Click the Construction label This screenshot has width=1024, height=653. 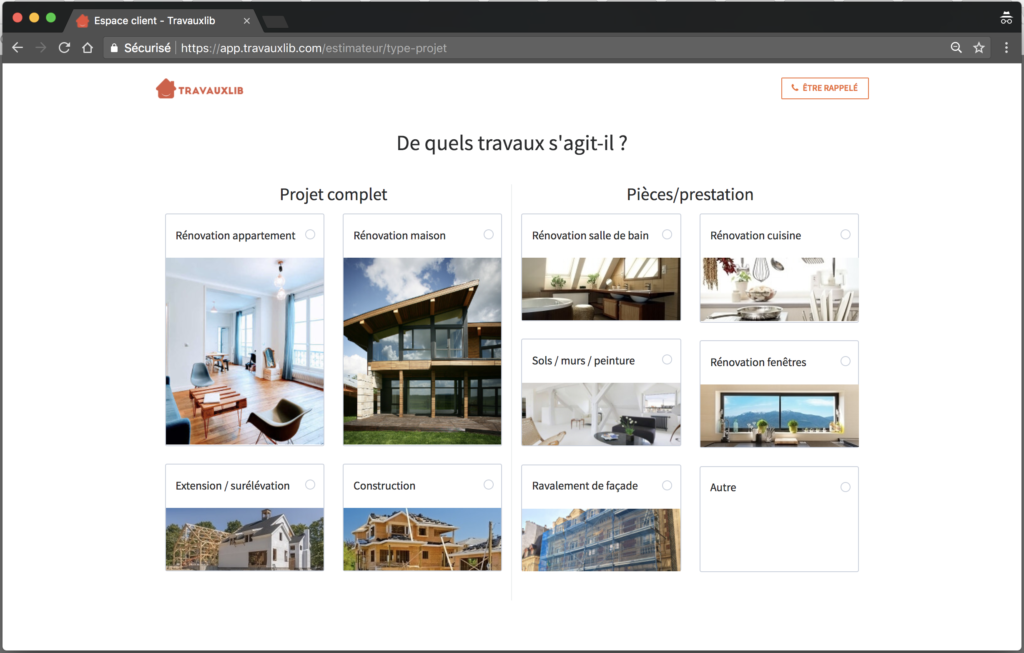pos(384,486)
